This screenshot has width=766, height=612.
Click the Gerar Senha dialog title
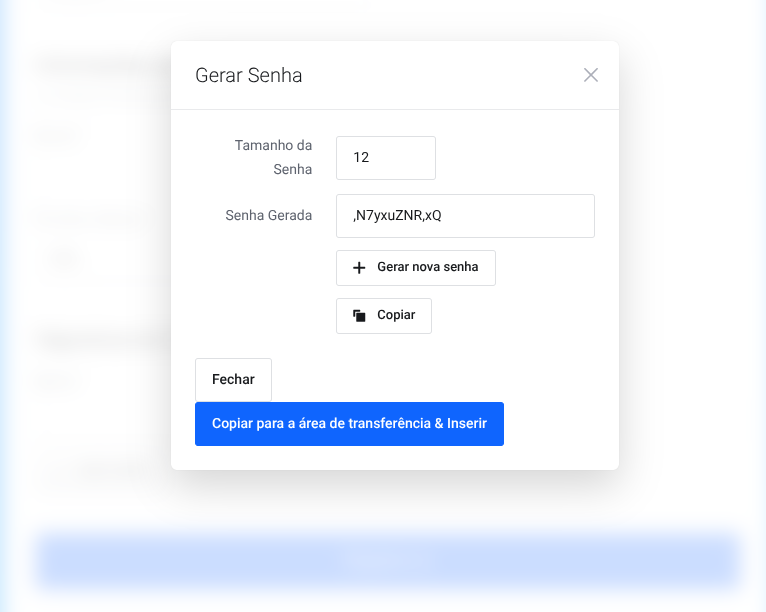249,75
